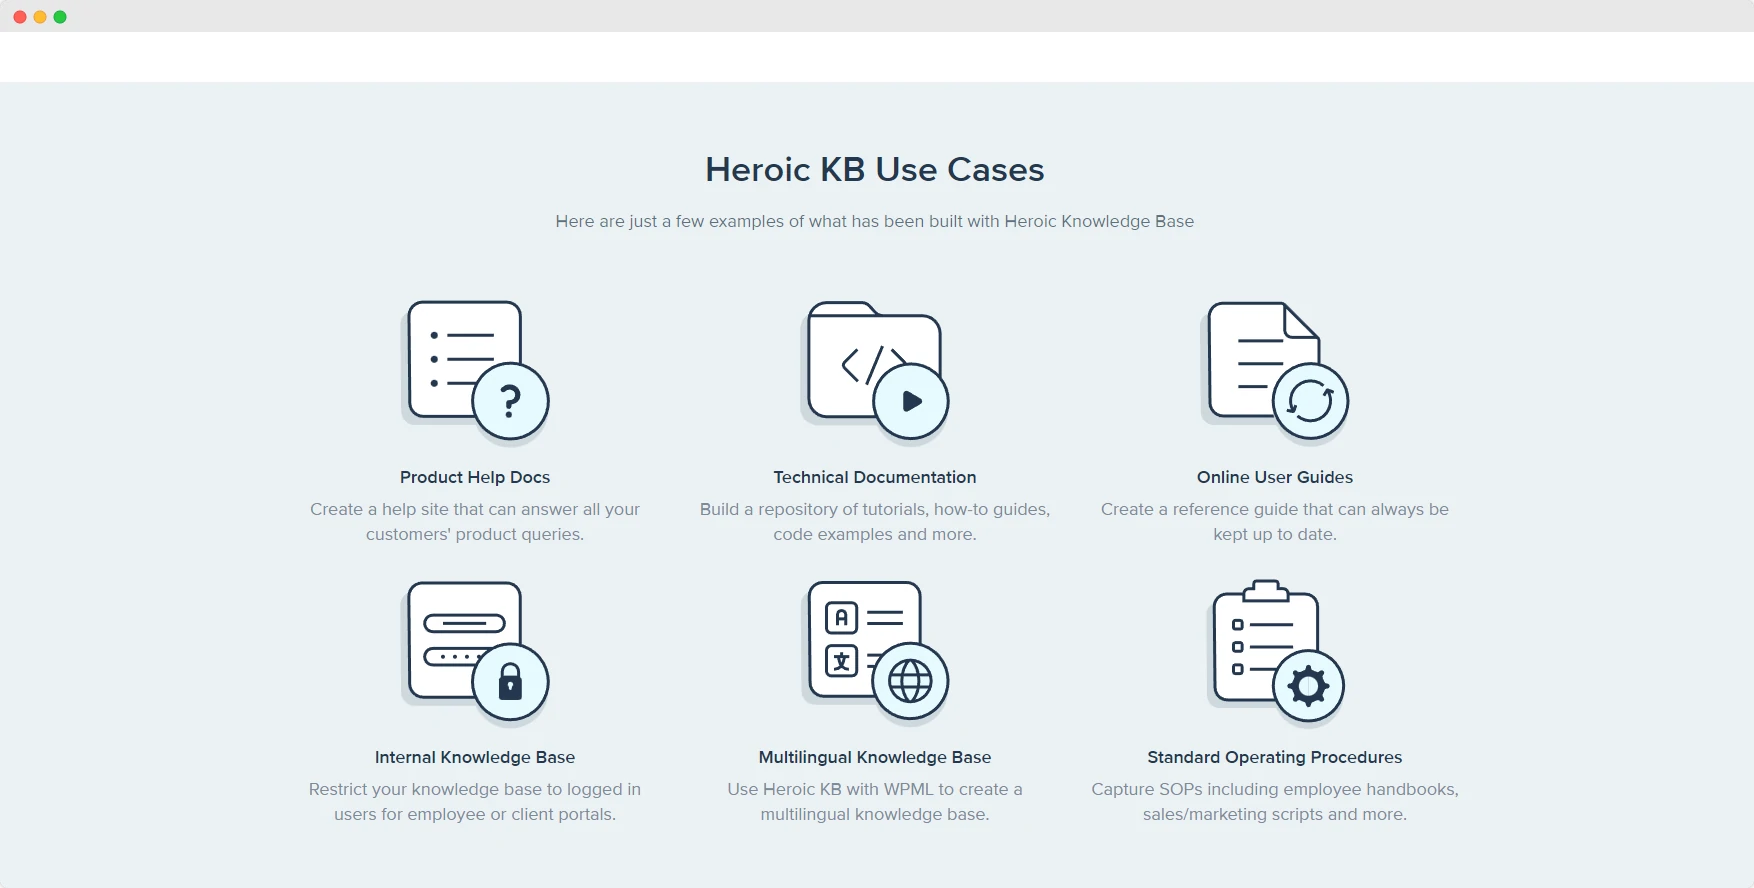Screen dimensions: 1754x888
Task: Click the Online User Guides refresh document icon
Action: pyautogui.click(x=1275, y=372)
